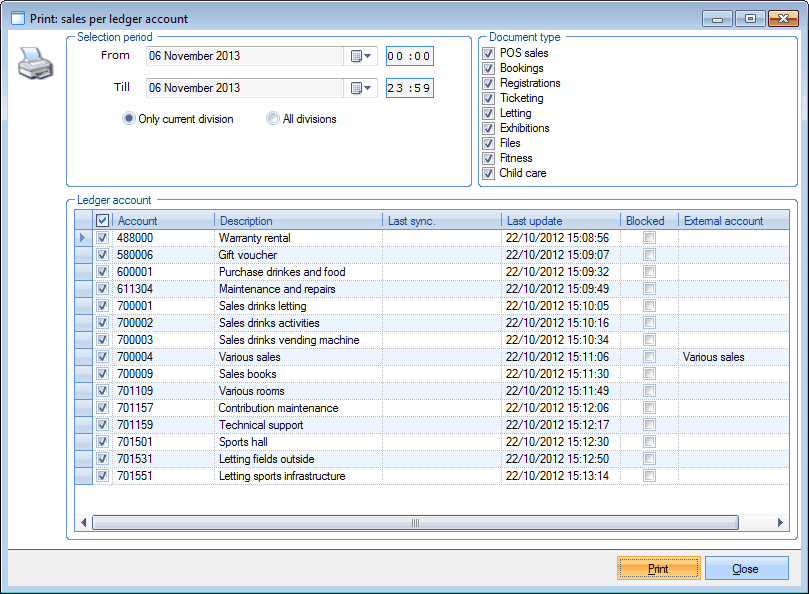Disable the Bookings document type
809x594 pixels.
[x=488, y=68]
